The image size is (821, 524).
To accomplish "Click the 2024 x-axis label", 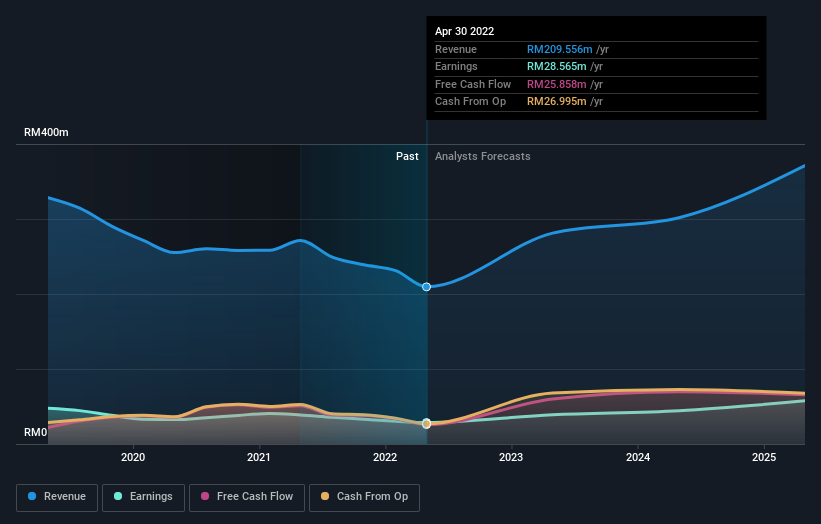I will (638, 457).
